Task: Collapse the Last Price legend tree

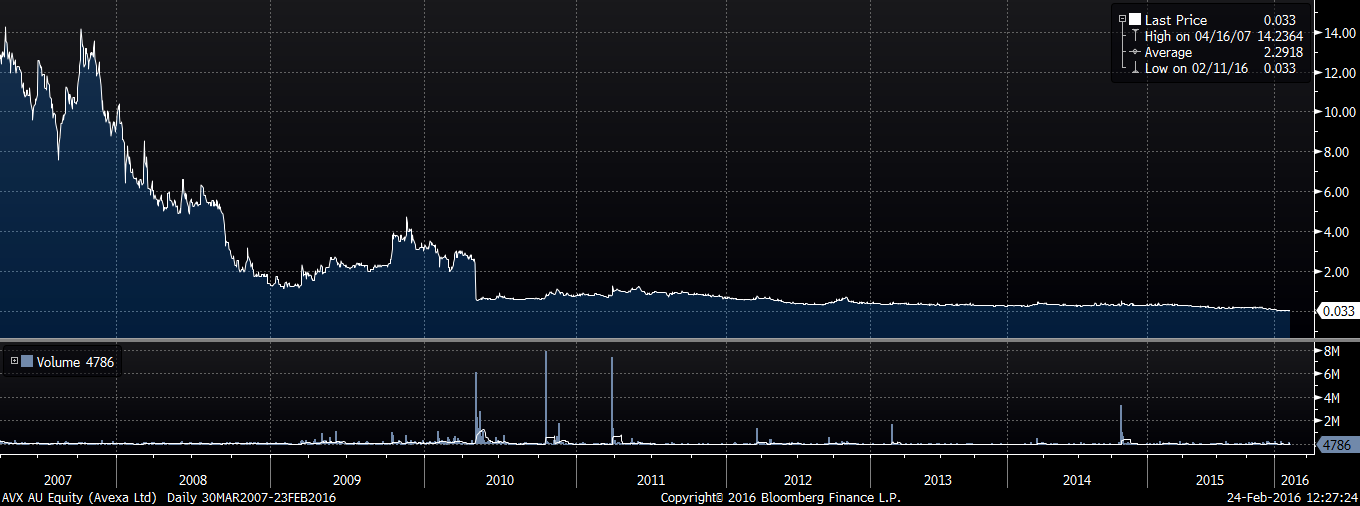Action: click(x=1122, y=19)
